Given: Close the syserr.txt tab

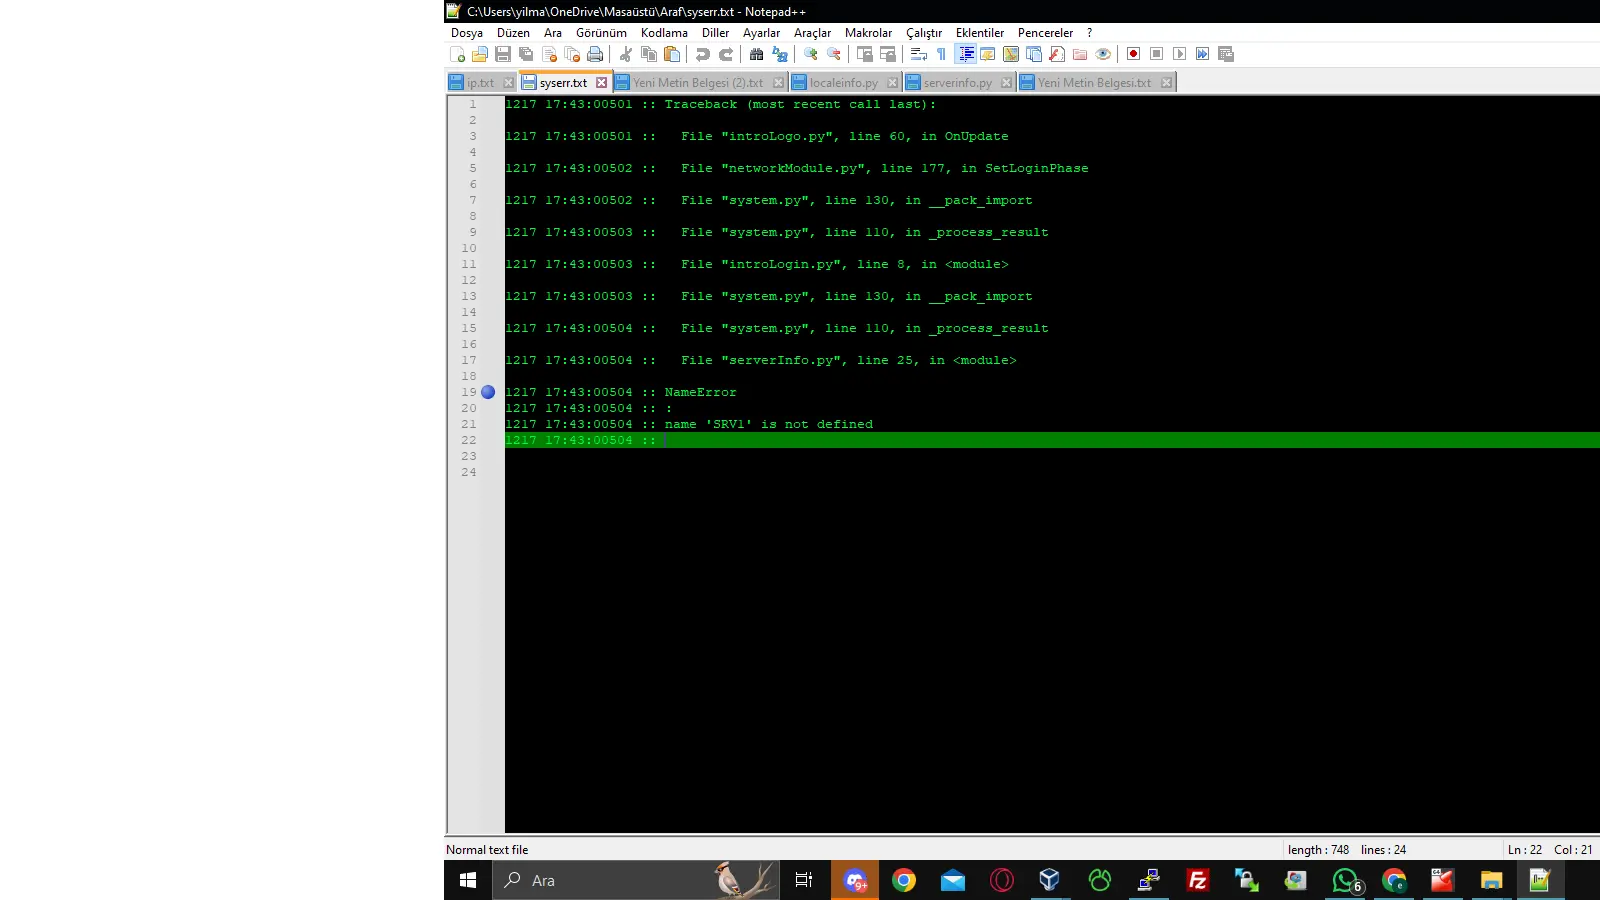Looking at the screenshot, I should (x=601, y=83).
